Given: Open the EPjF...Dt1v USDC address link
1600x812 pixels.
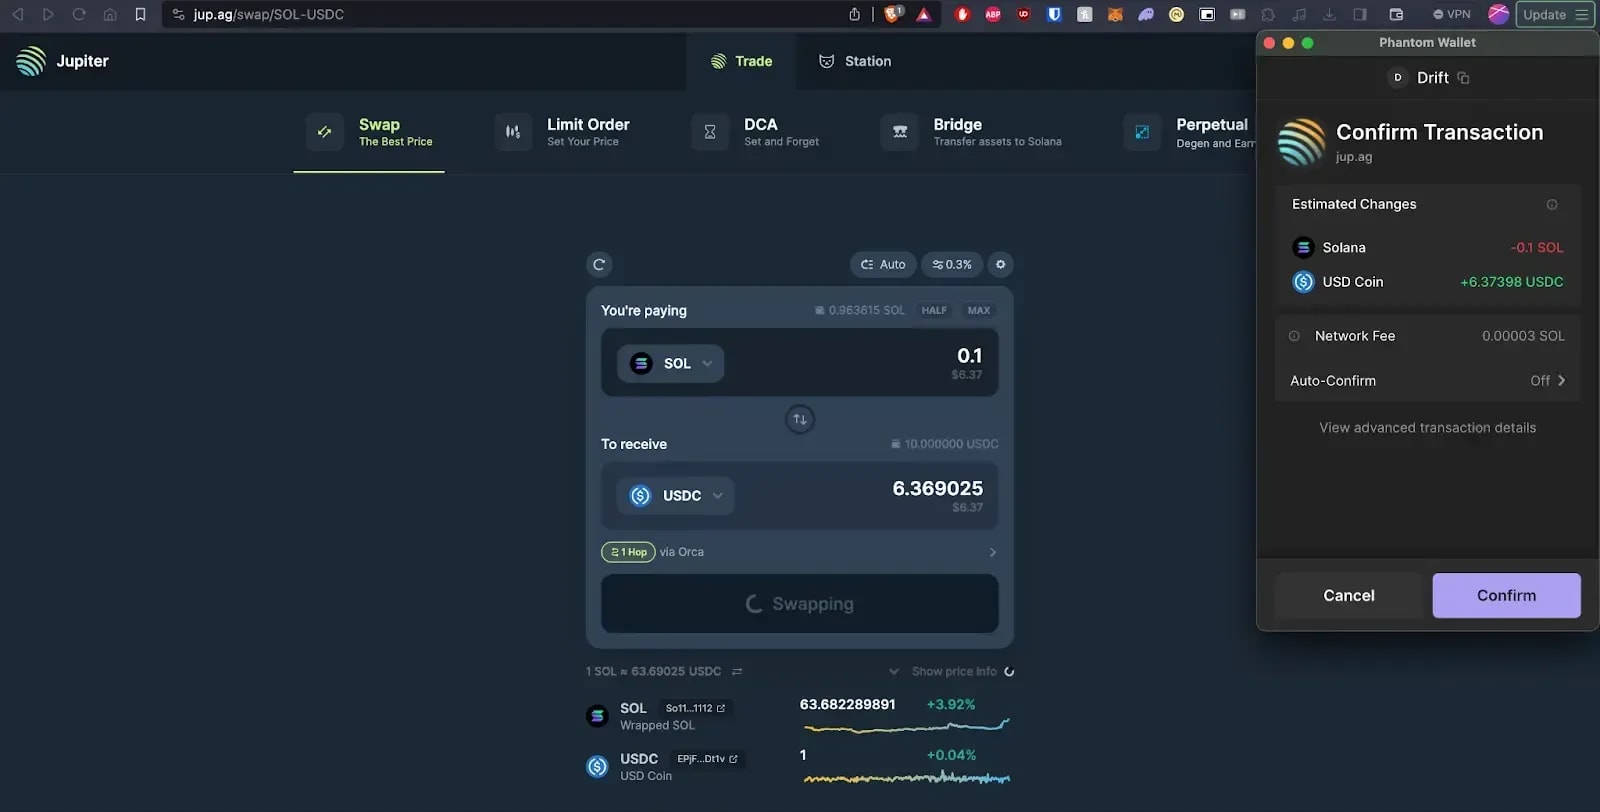Looking at the screenshot, I should pos(707,759).
